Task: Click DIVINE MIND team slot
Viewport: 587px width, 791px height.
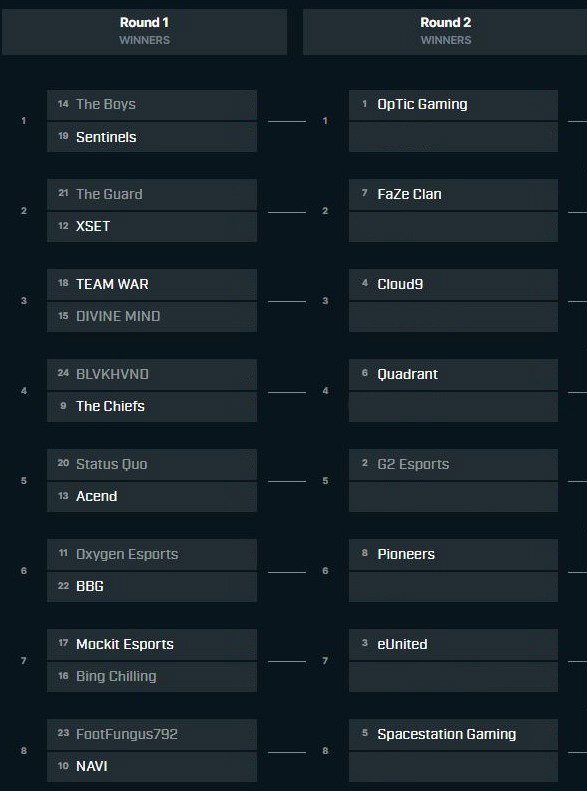Action: (152, 317)
